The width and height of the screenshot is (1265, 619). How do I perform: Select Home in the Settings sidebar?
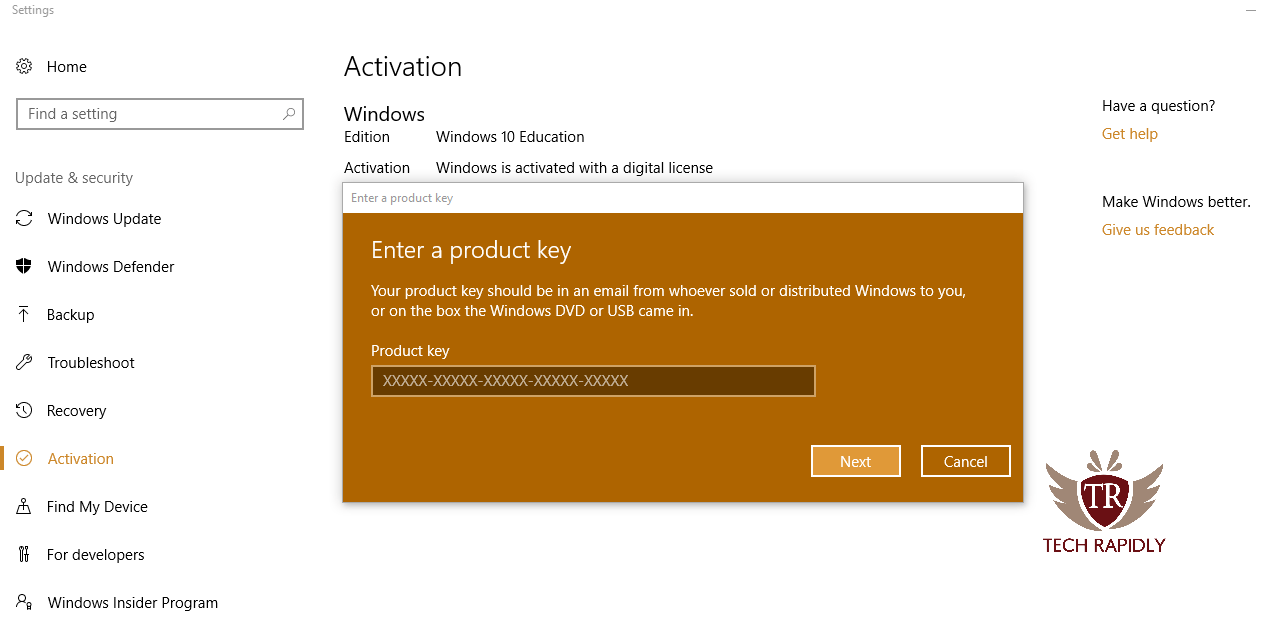click(x=67, y=66)
